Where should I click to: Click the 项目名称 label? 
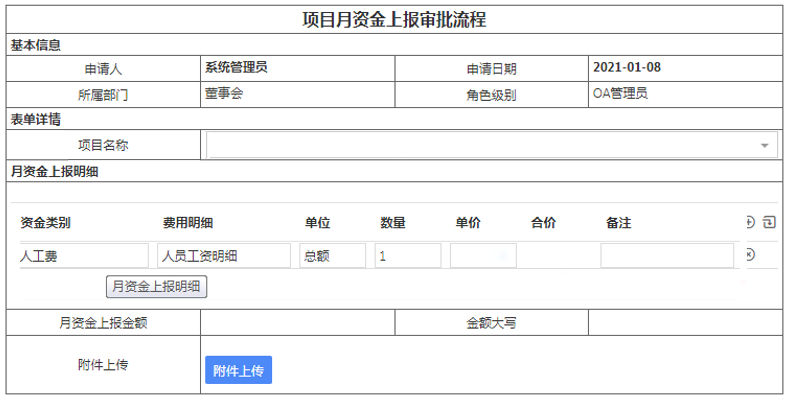click(103, 146)
